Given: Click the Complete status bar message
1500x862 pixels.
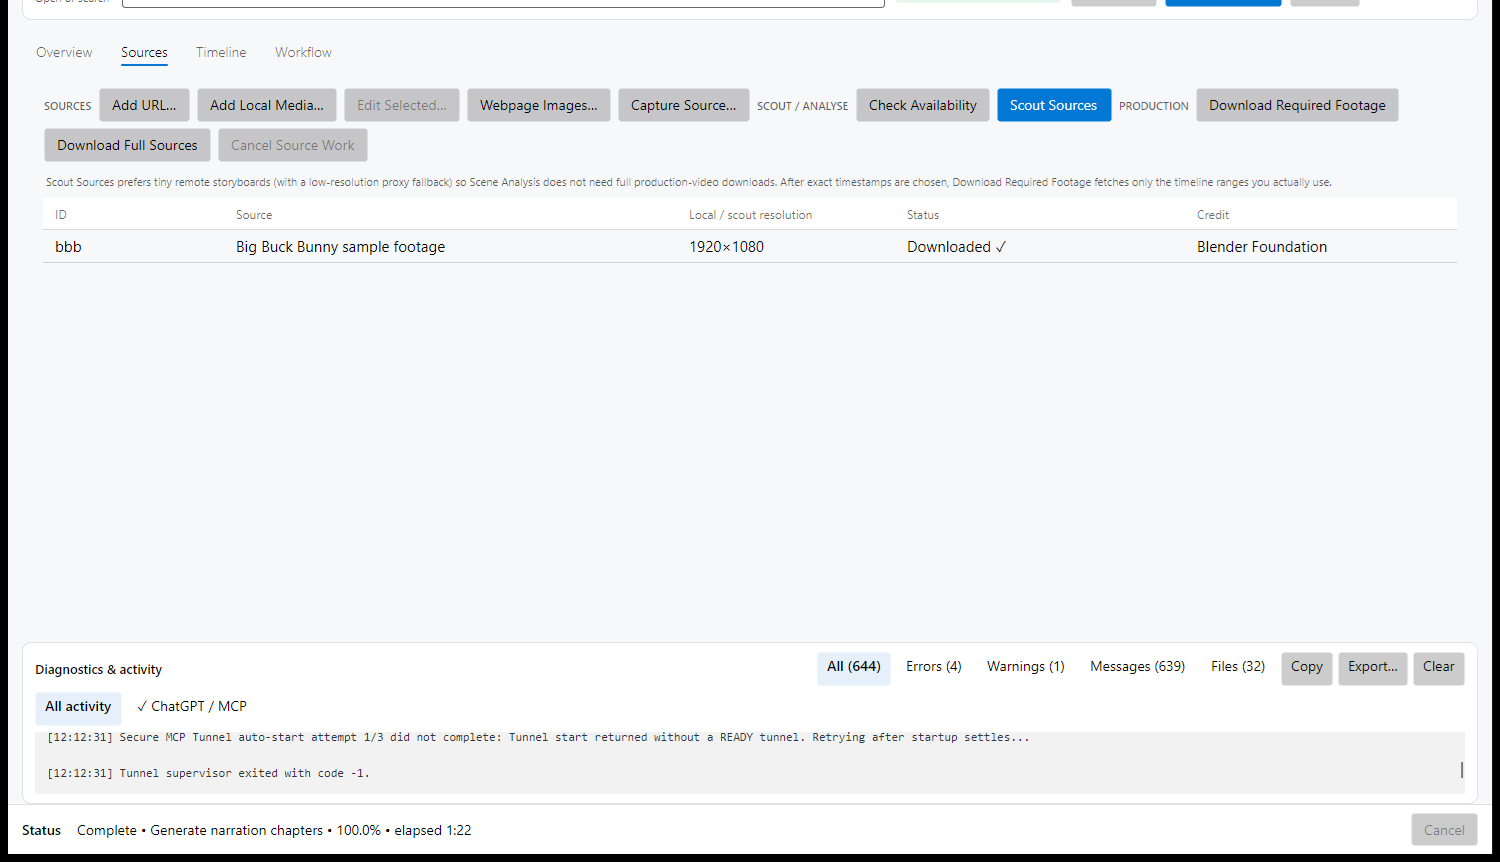Looking at the screenshot, I should (274, 830).
